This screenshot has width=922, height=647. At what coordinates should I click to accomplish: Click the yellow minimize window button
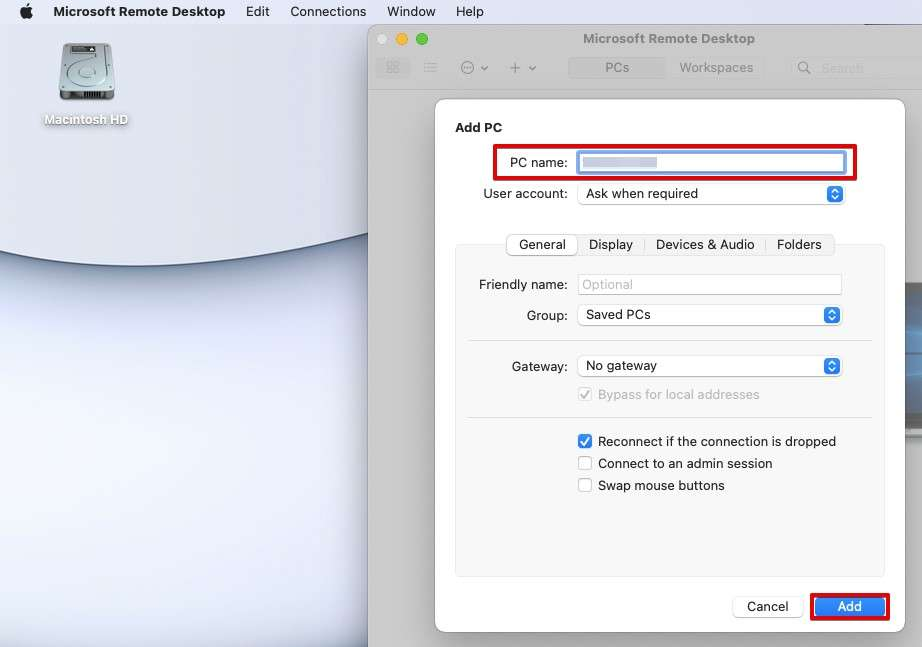pos(402,39)
